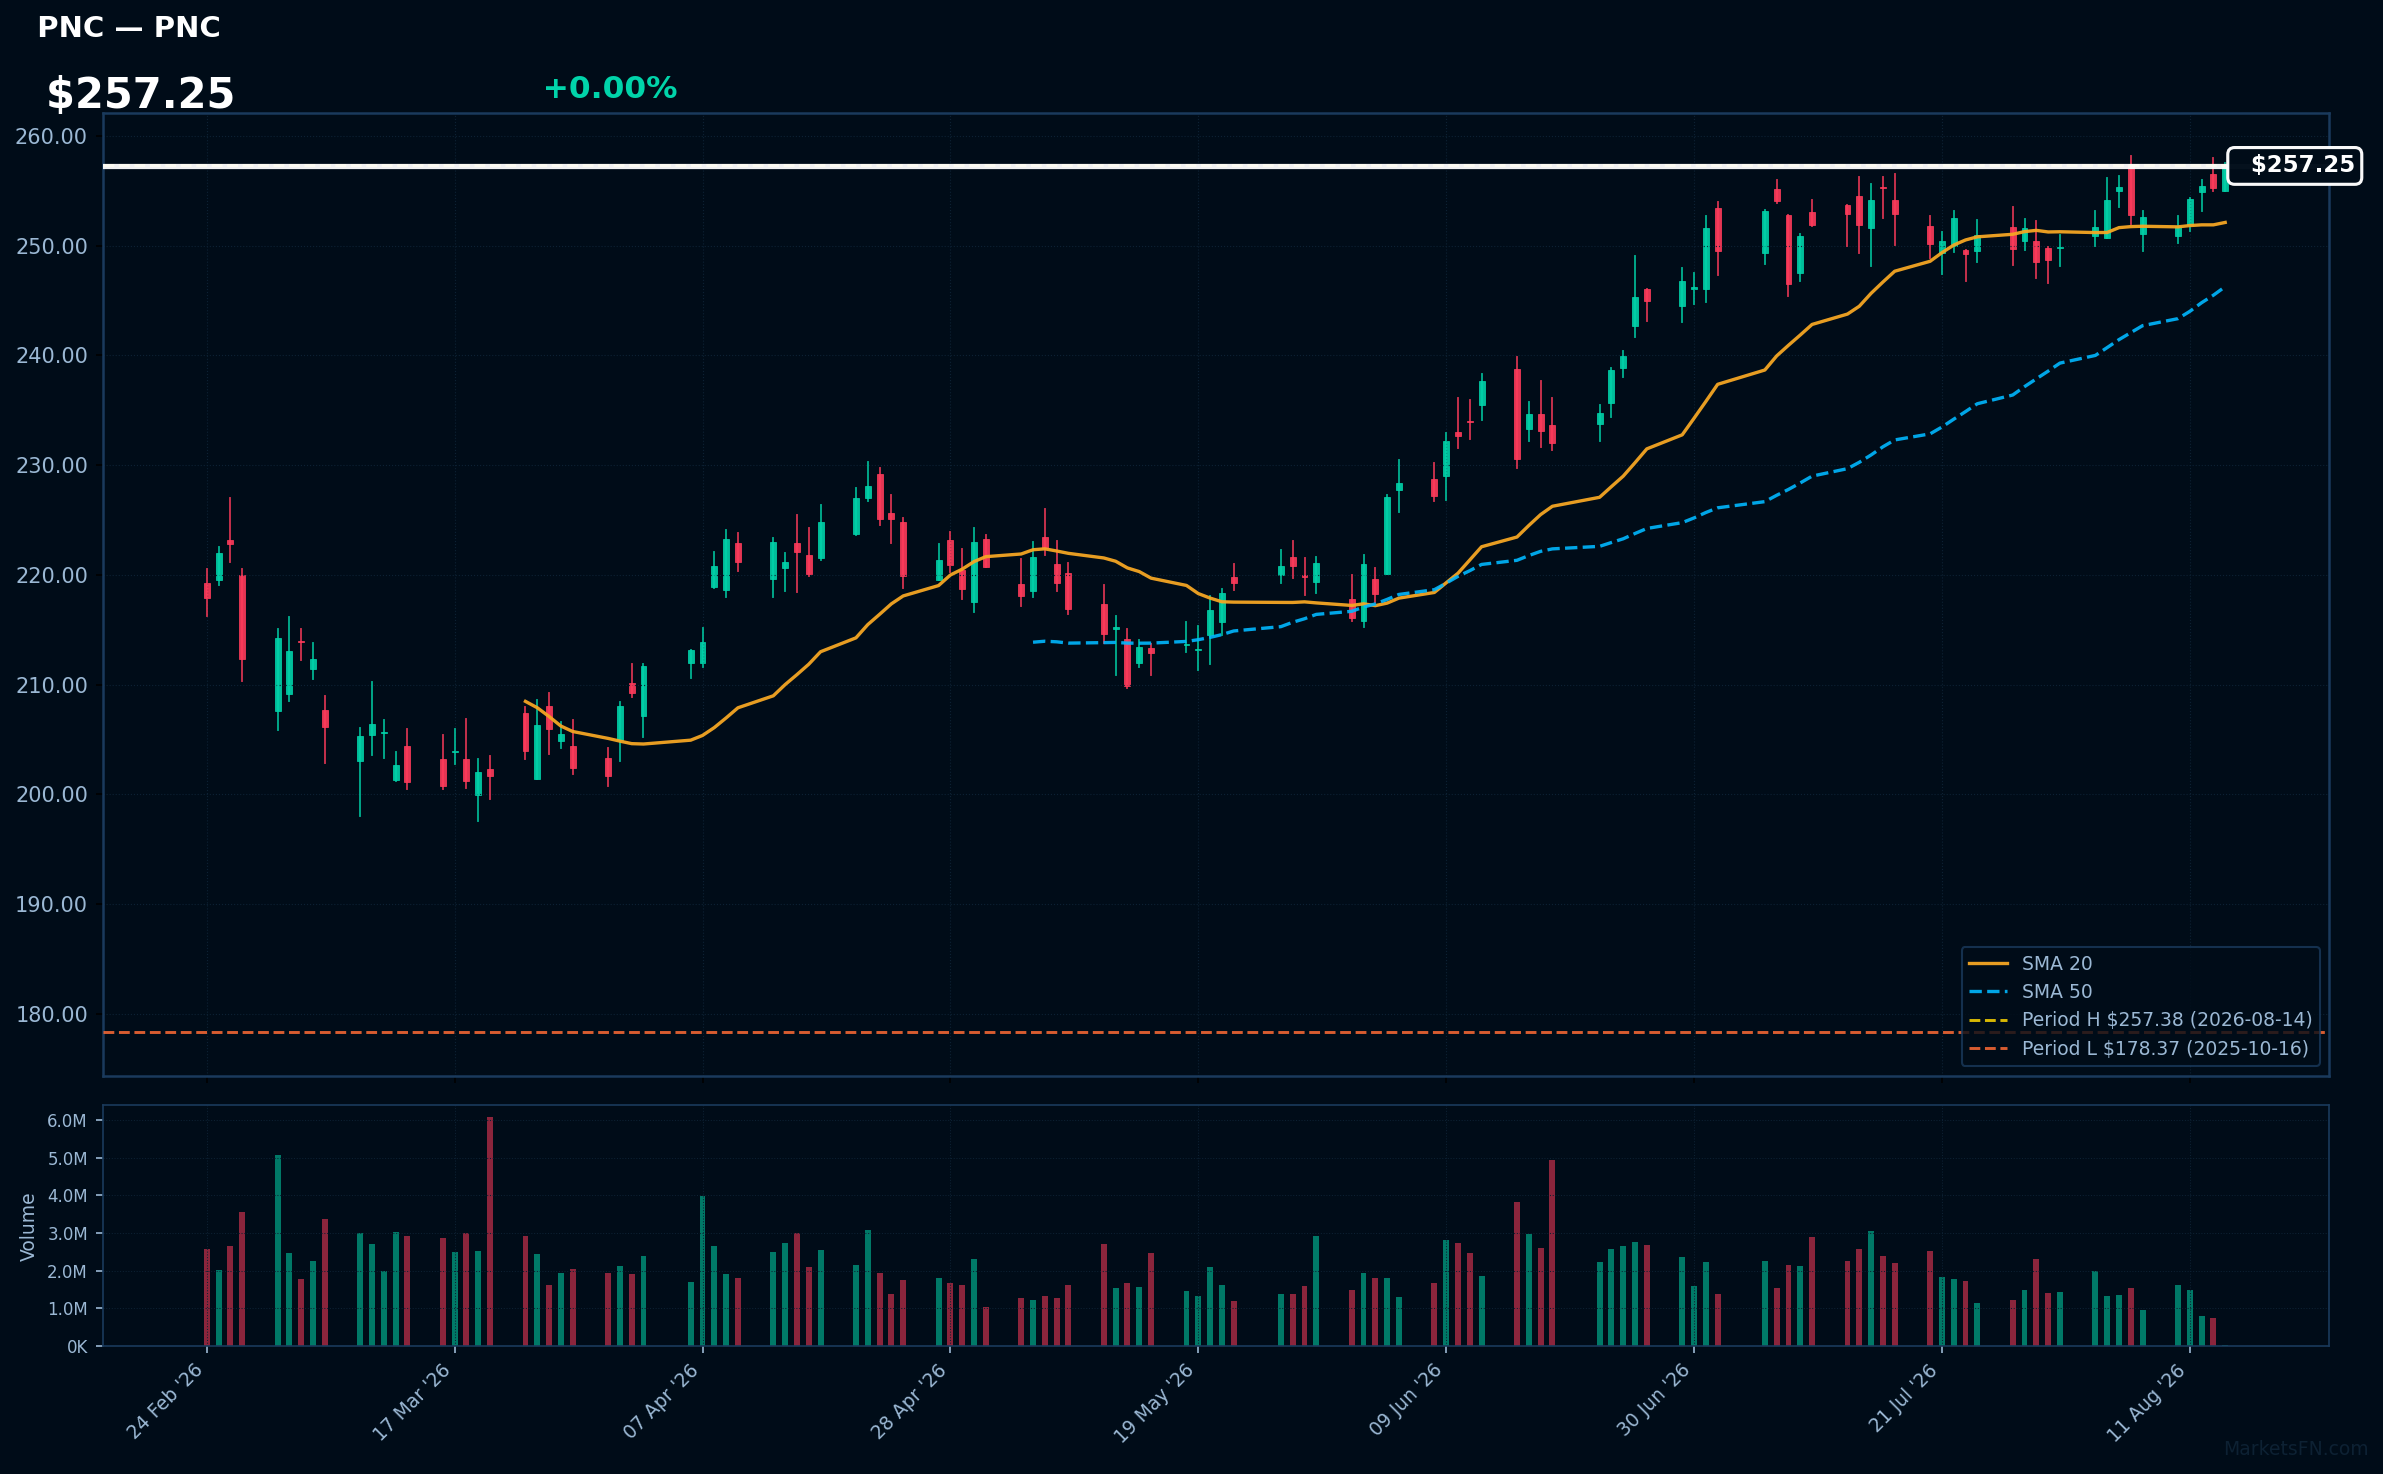Select the SMA 50 legend entry

pos(2057,991)
